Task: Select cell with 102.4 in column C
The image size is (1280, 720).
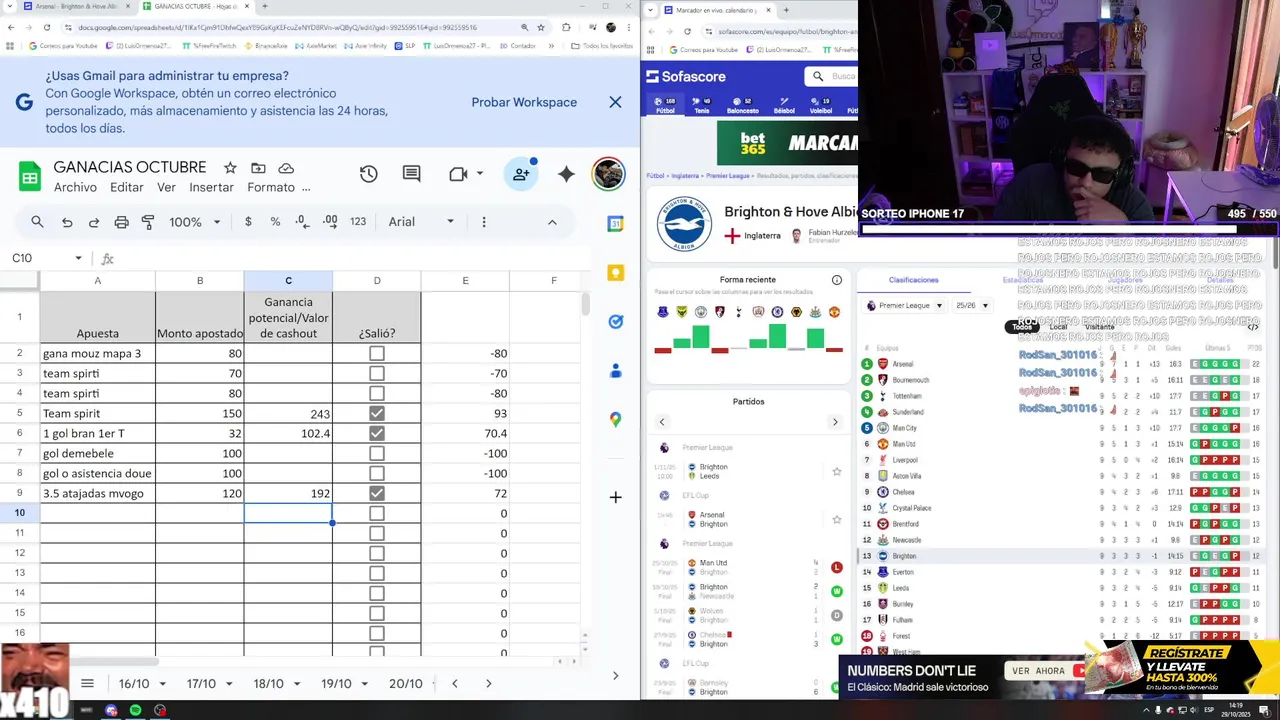Action: [288, 433]
